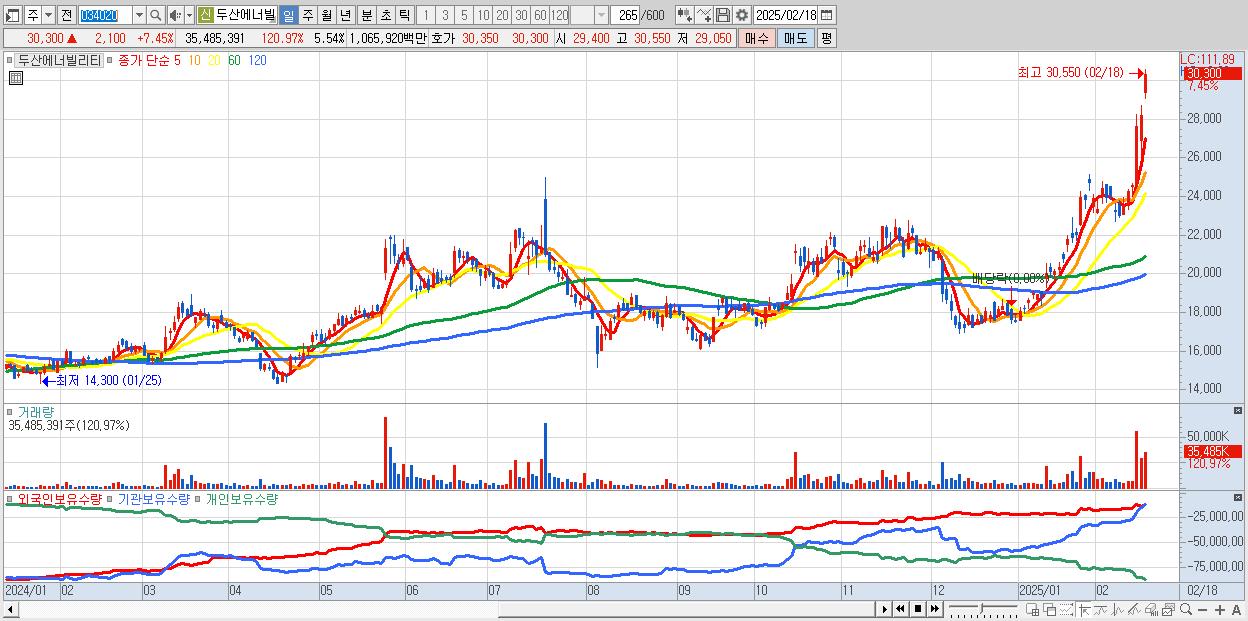Click the chart comparison tool icon
This screenshot has height=621, width=1248.
pos(684,15)
